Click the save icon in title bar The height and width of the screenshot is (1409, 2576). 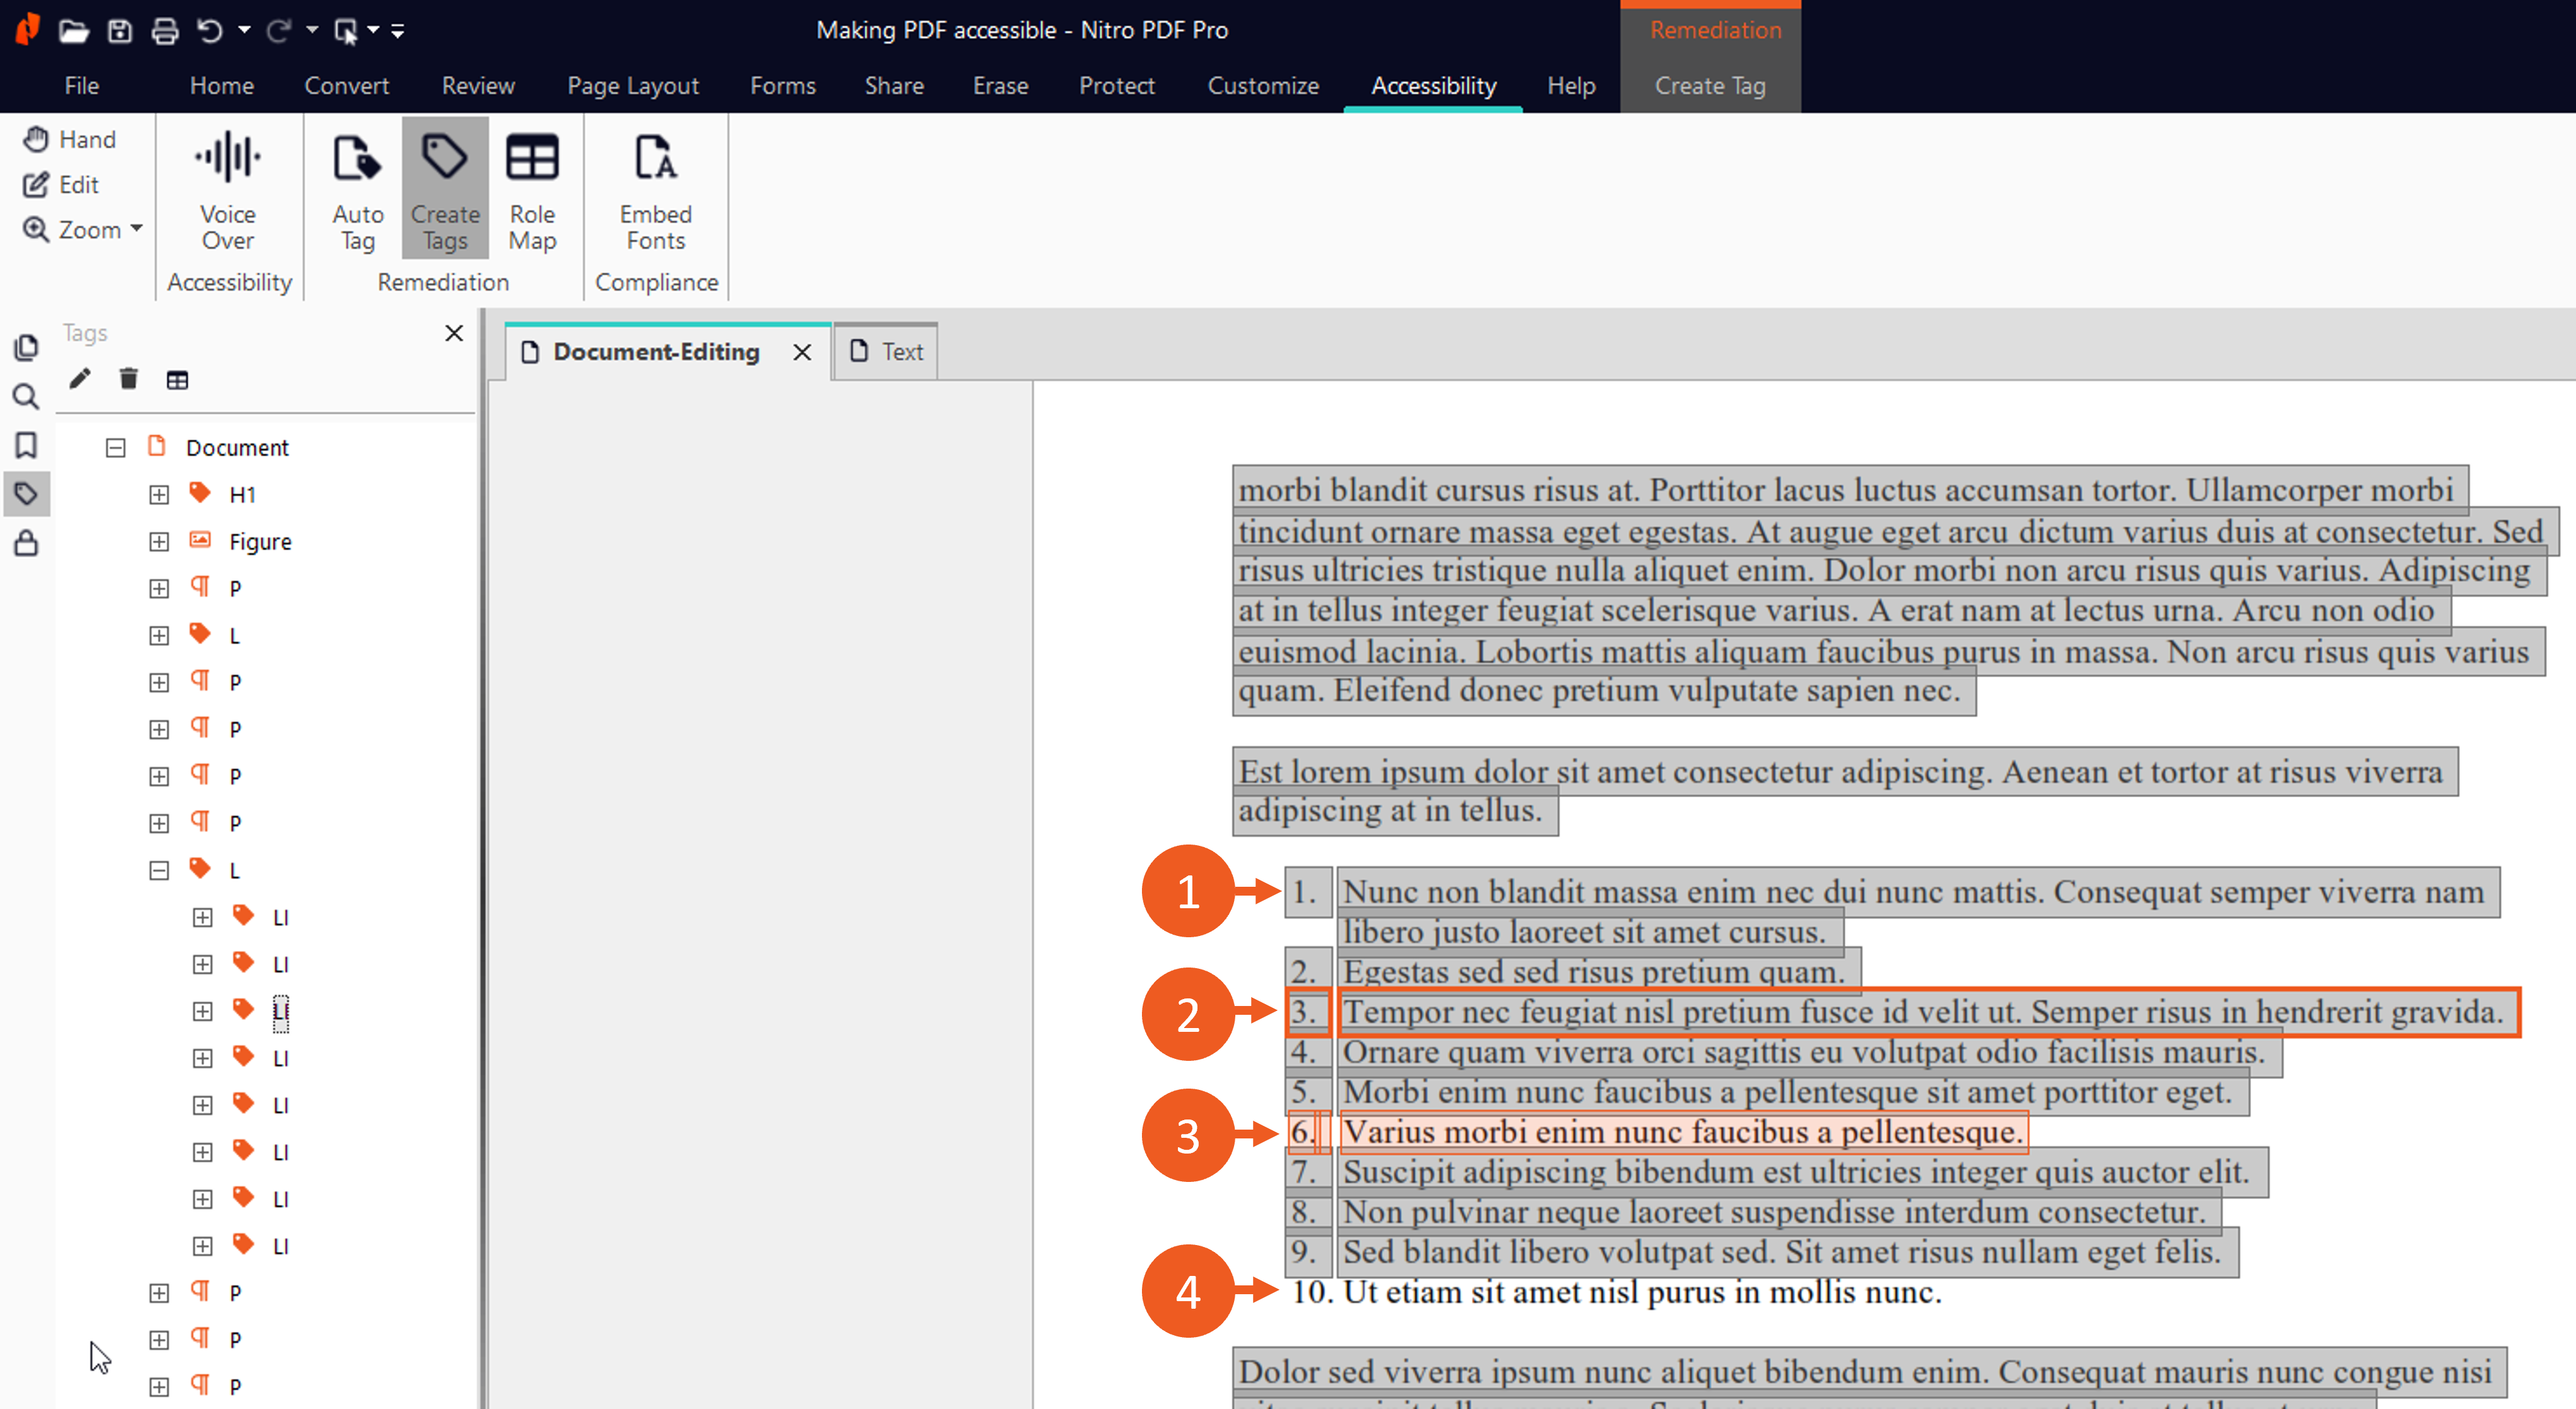click(x=120, y=30)
